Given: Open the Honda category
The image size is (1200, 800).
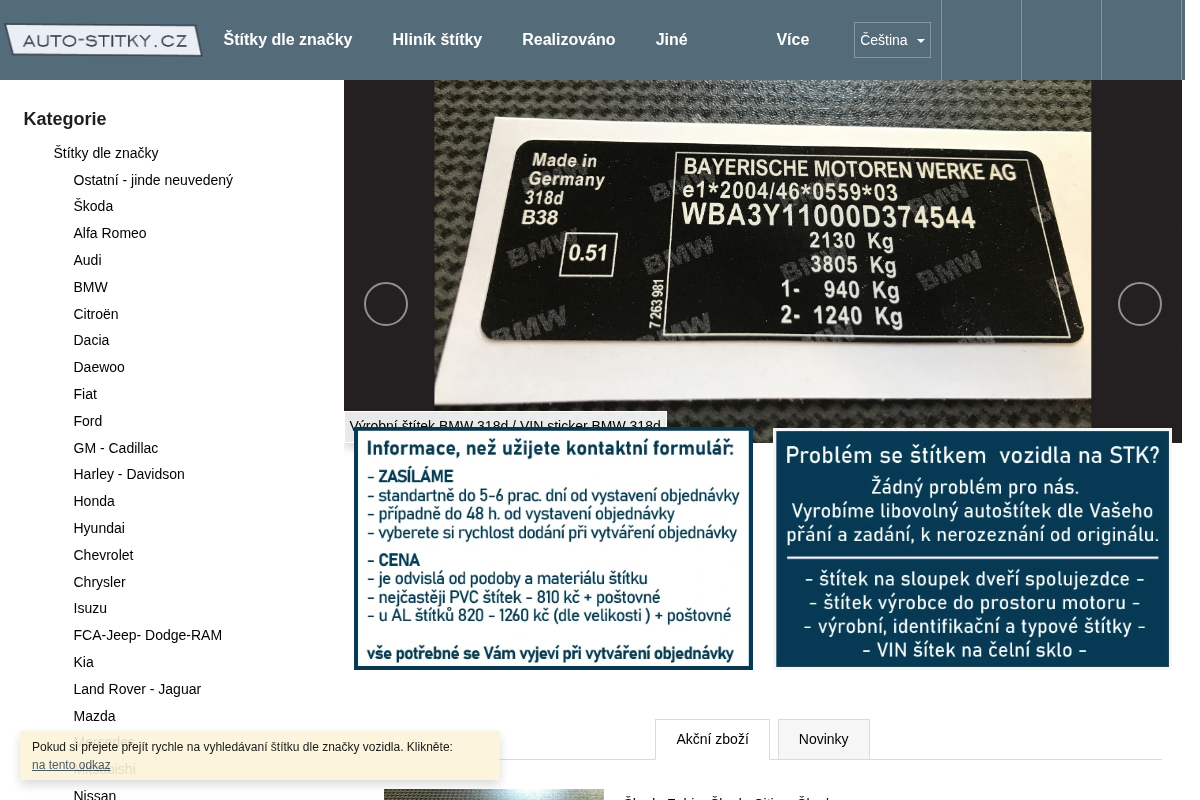Looking at the screenshot, I should point(94,501).
